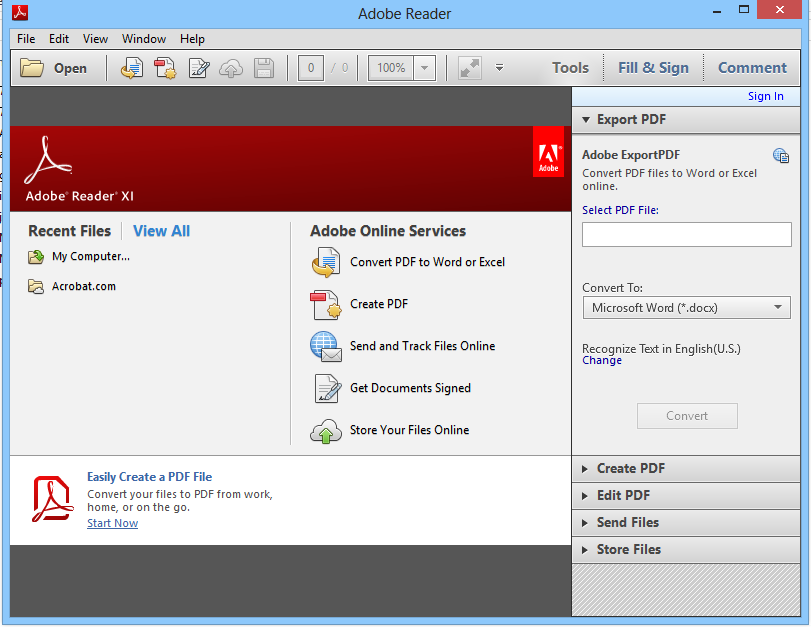Open the toolbar customize dropdown arrow
The image size is (811, 627).
tap(499, 68)
